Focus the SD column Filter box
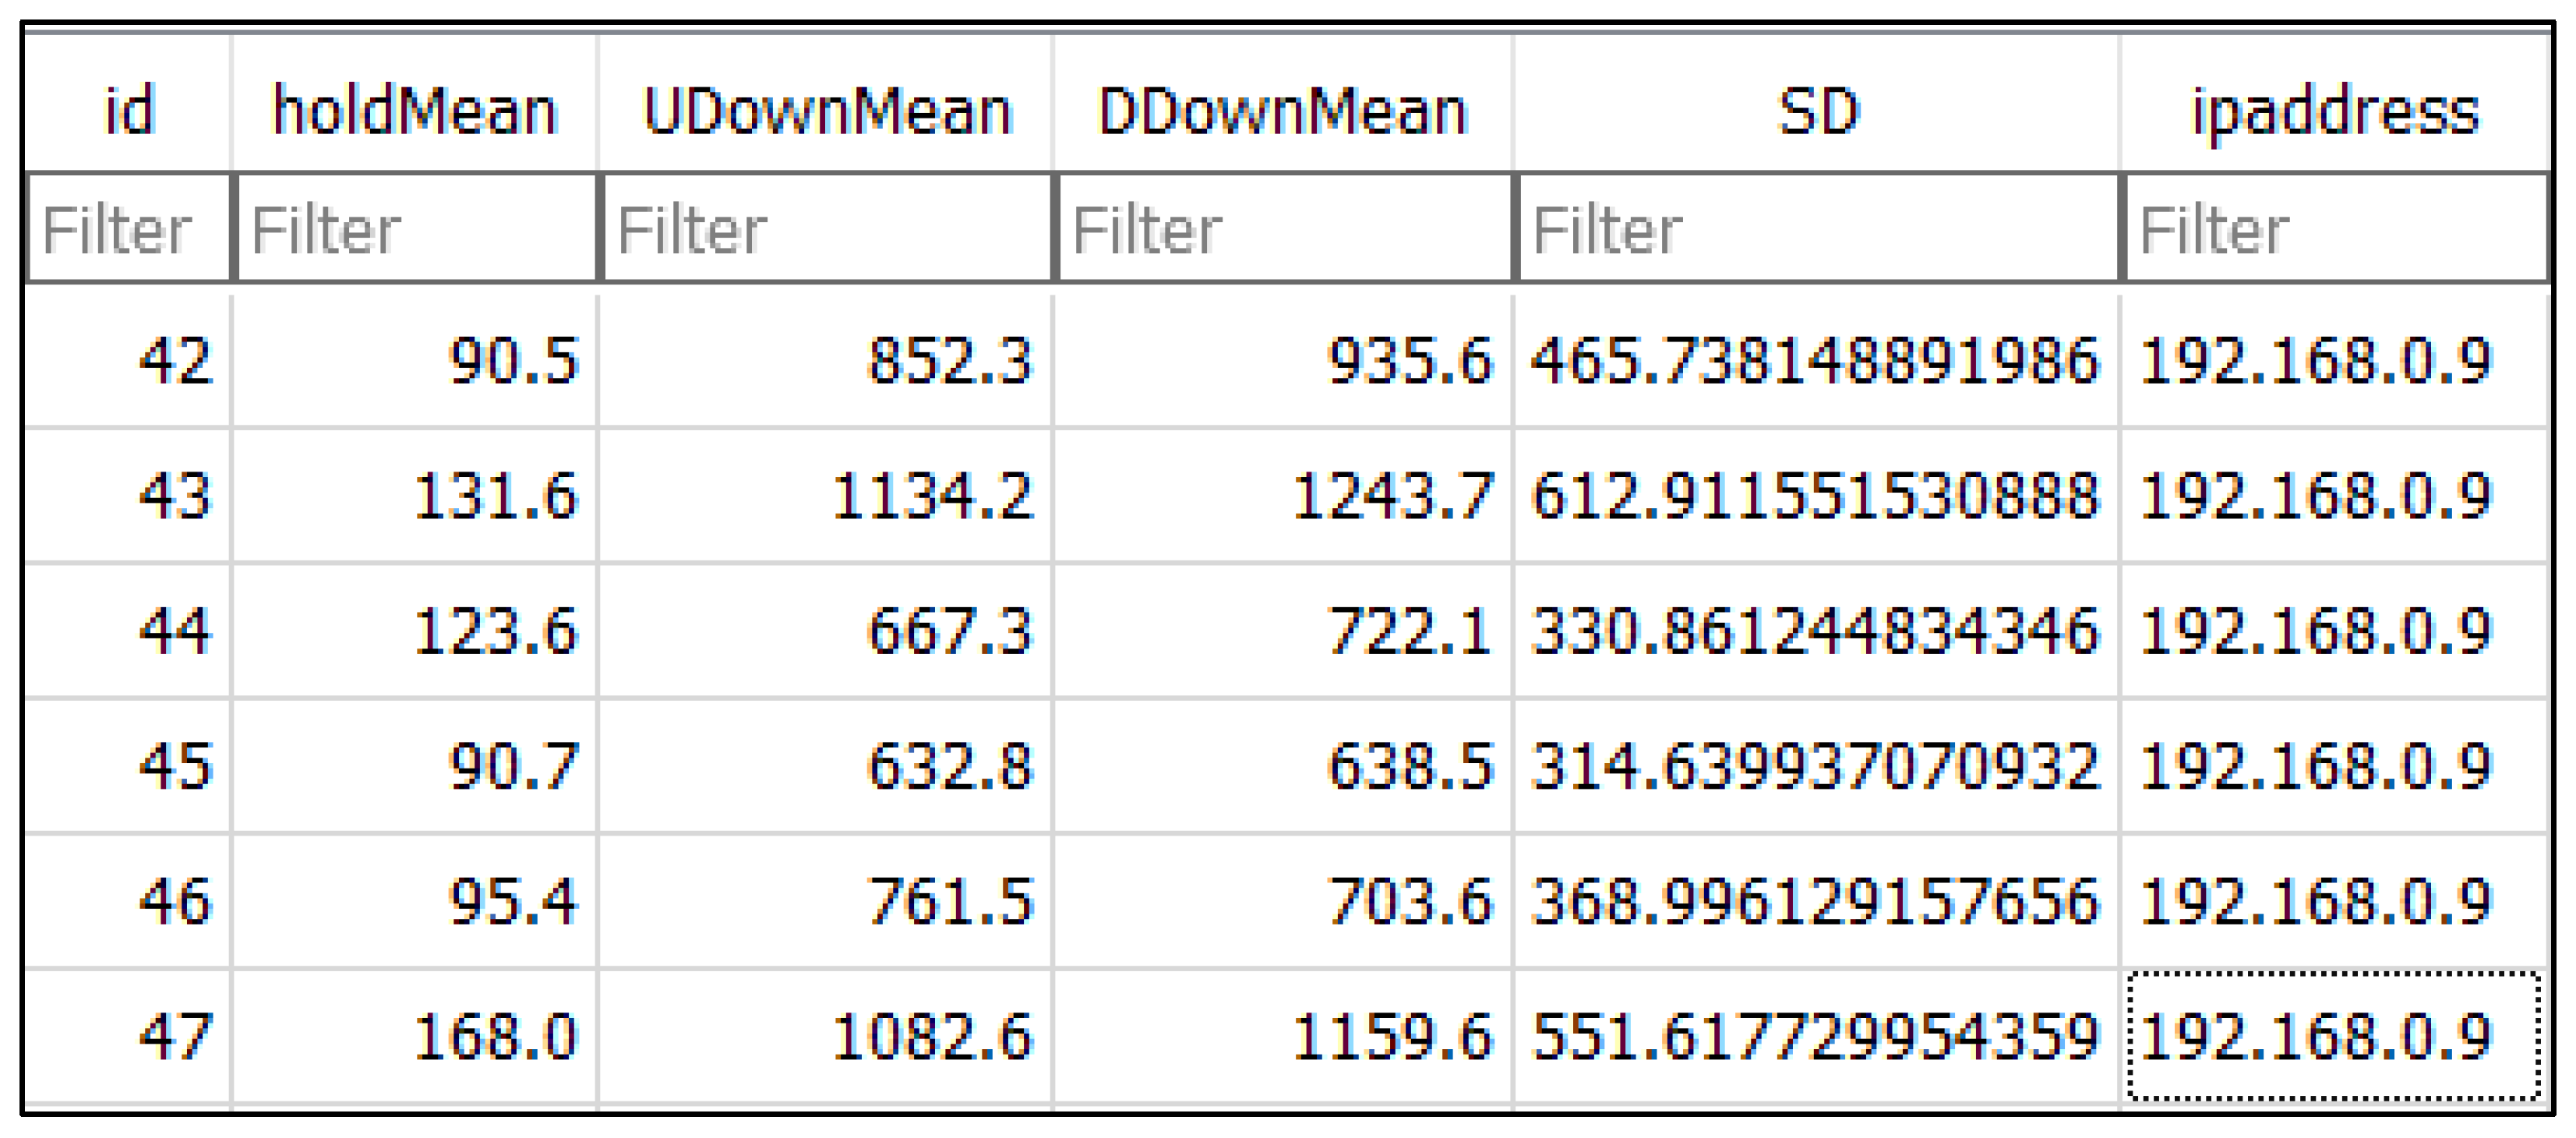2576x1138 pixels. coord(1818,229)
